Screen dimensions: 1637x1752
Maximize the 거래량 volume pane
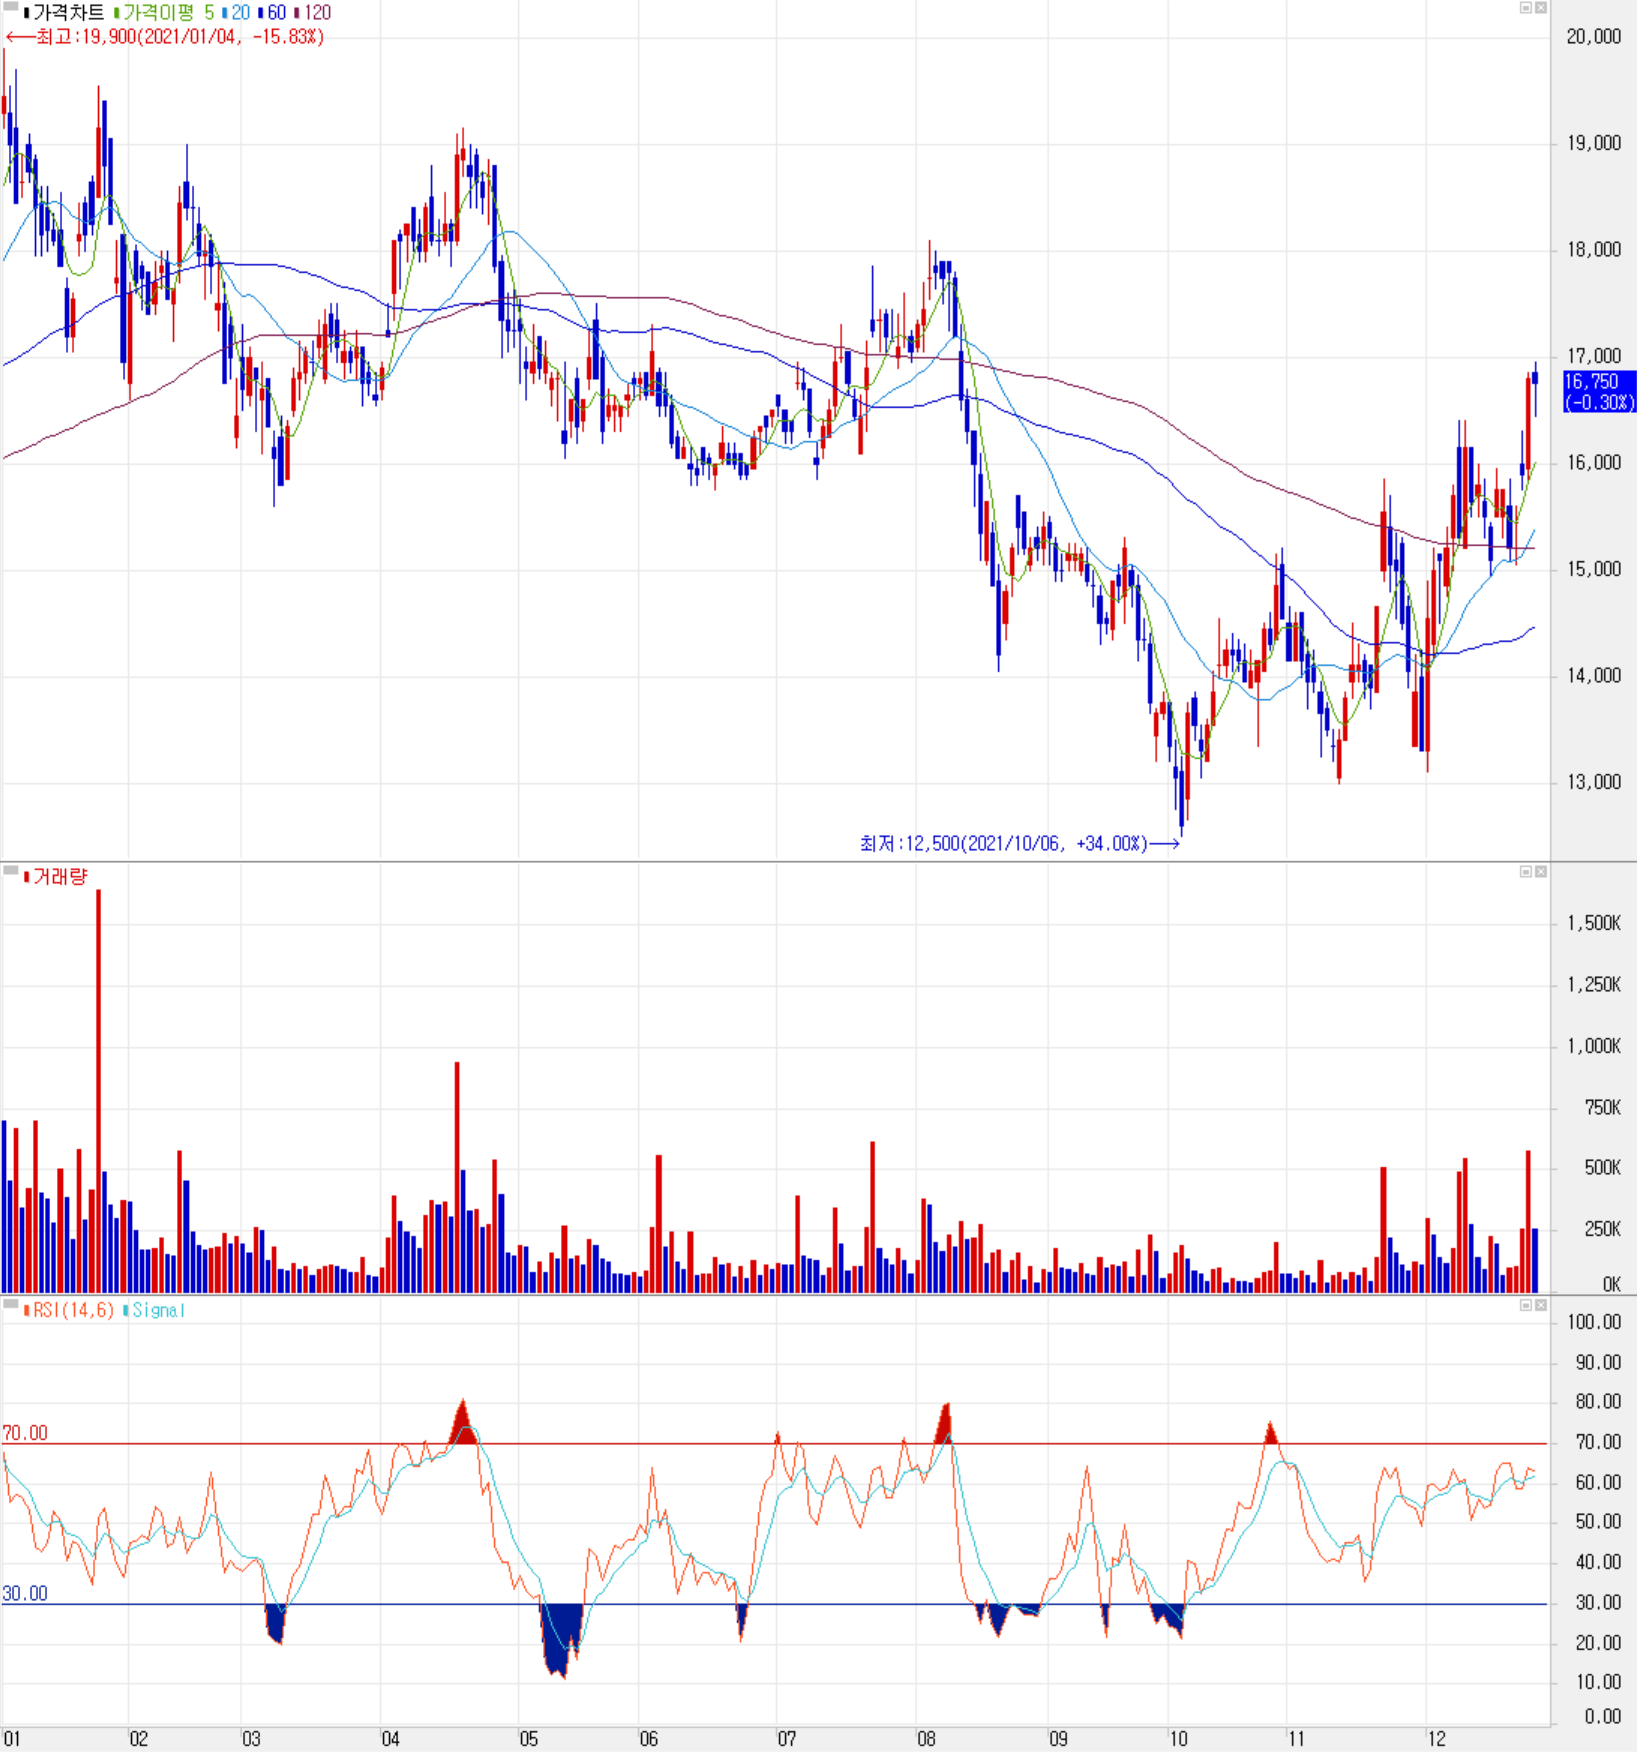pyautogui.click(x=1526, y=872)
